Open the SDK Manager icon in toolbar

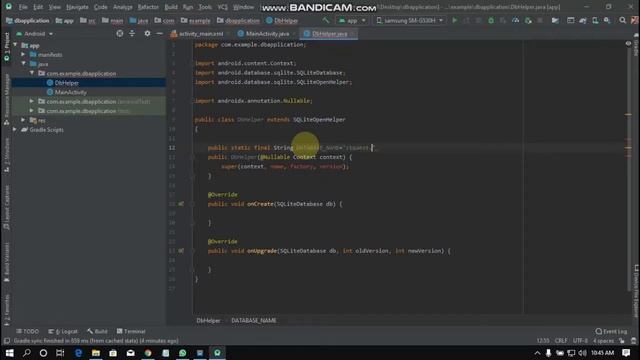[607, 20]
